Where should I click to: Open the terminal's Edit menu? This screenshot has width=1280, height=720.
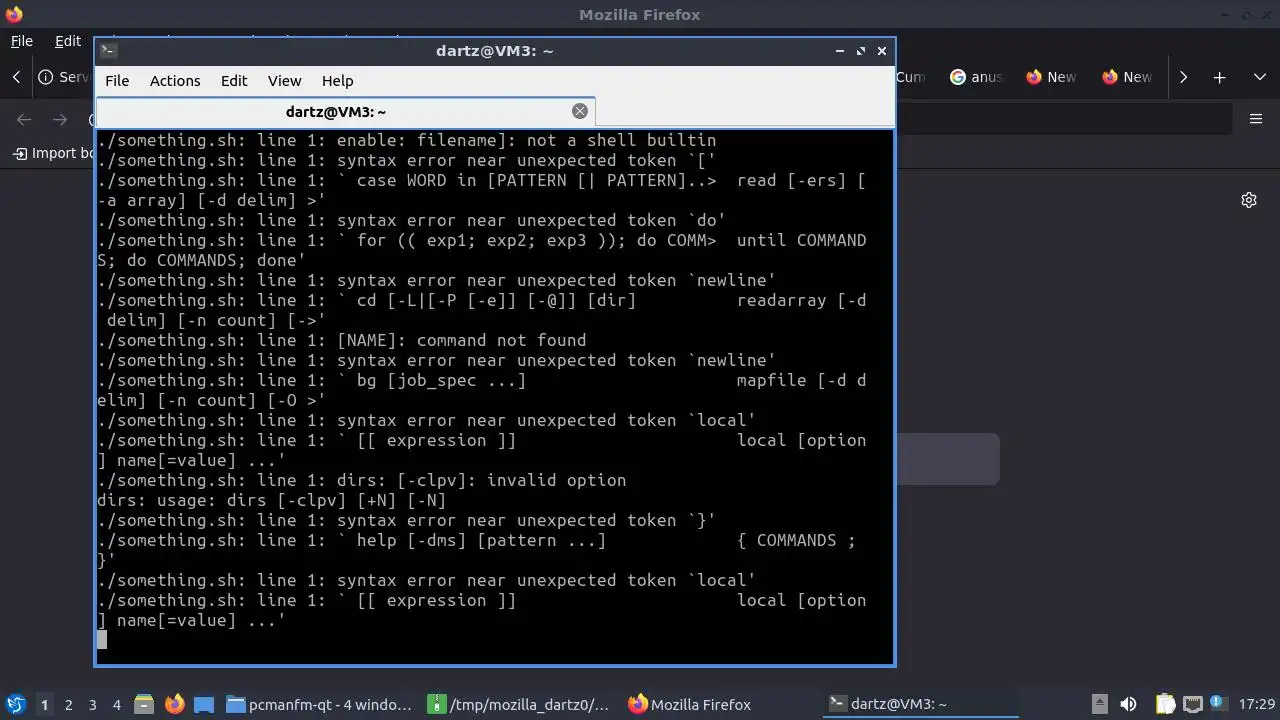click(x=234, y=81)
